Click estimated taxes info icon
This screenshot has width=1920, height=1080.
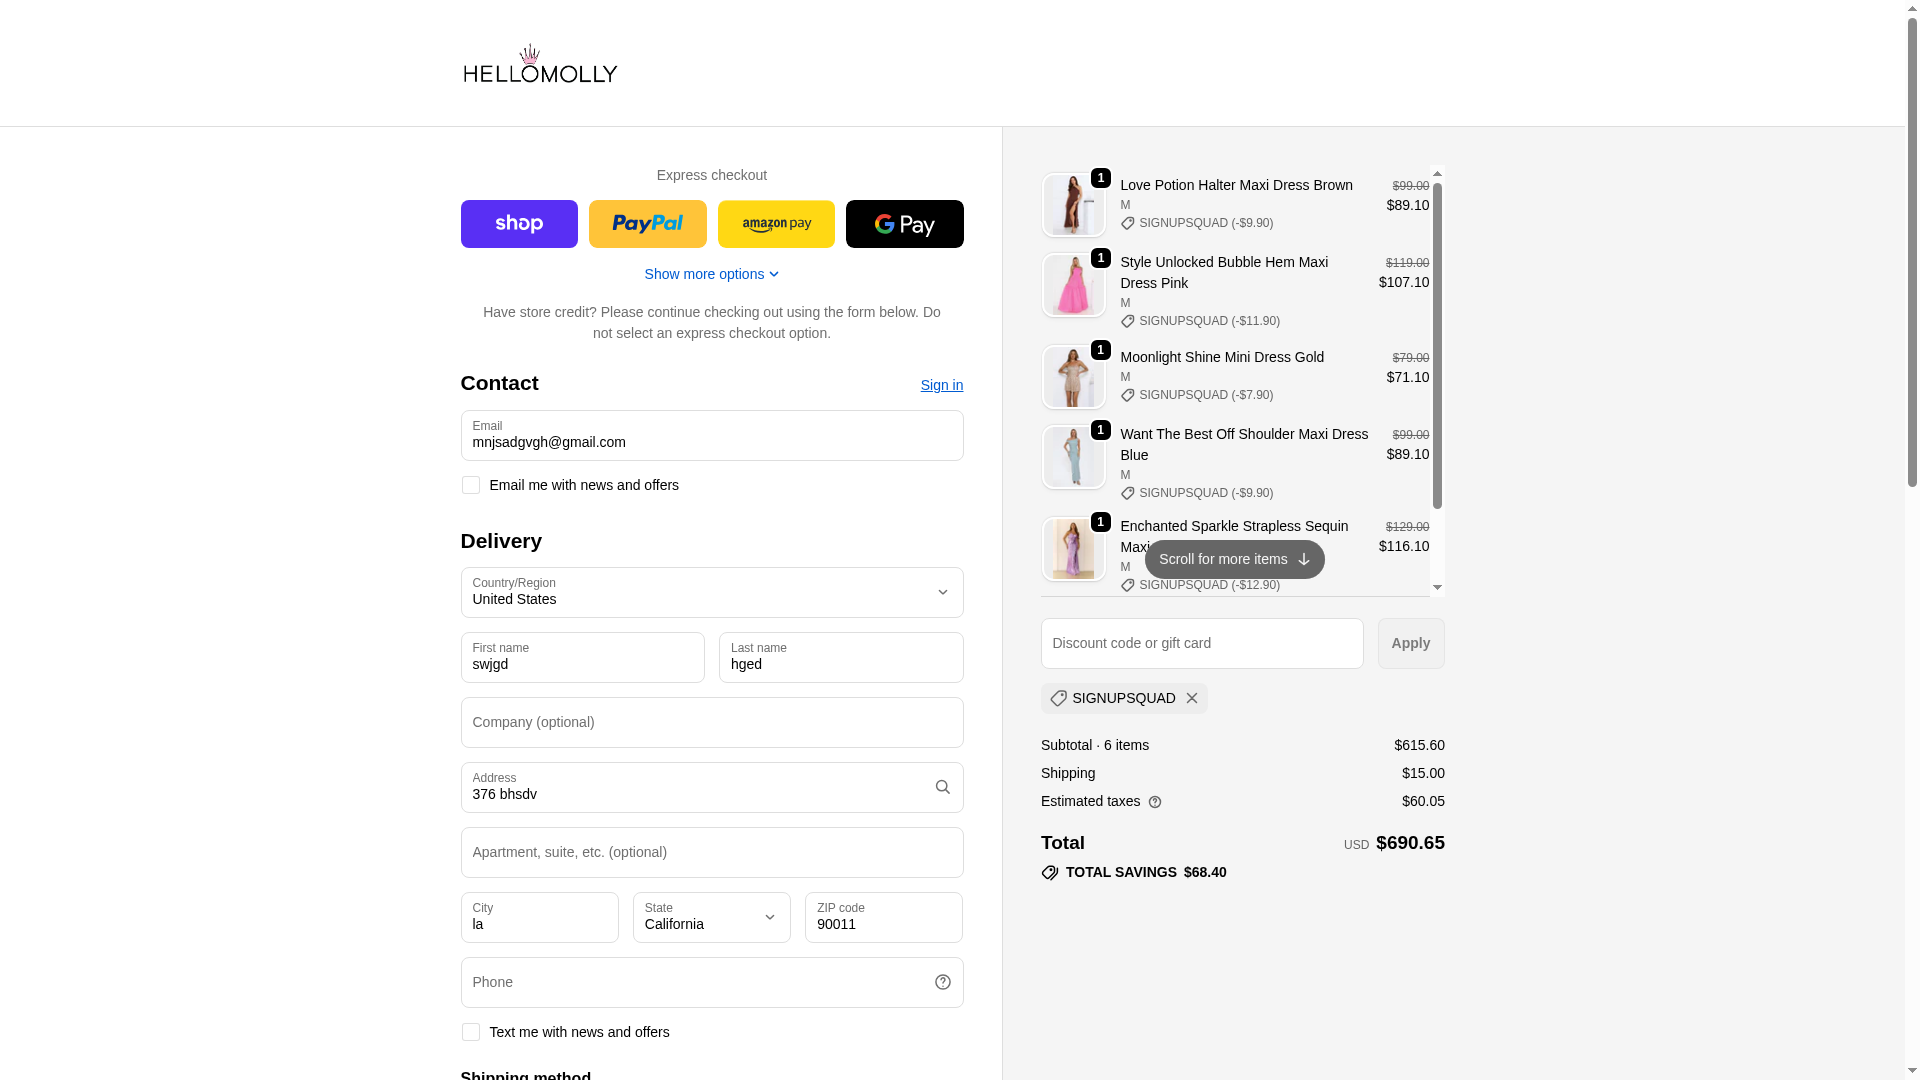click(x=1155, y=802)
